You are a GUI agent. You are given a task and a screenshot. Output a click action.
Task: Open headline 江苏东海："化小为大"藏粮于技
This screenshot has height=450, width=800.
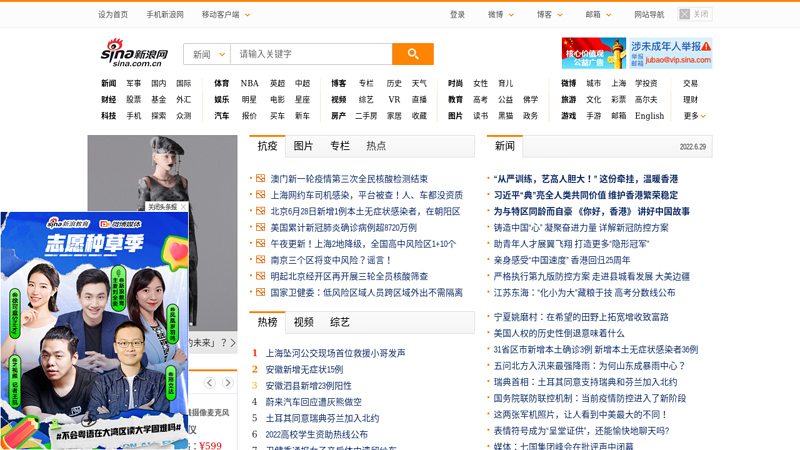point(584,293)
